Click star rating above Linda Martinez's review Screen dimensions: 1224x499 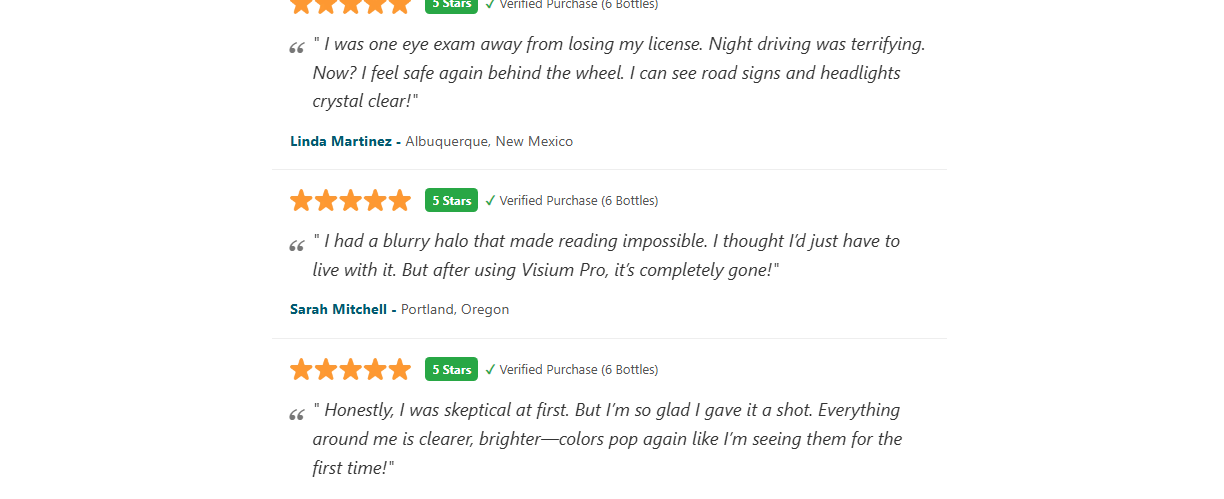click(350, 5)
